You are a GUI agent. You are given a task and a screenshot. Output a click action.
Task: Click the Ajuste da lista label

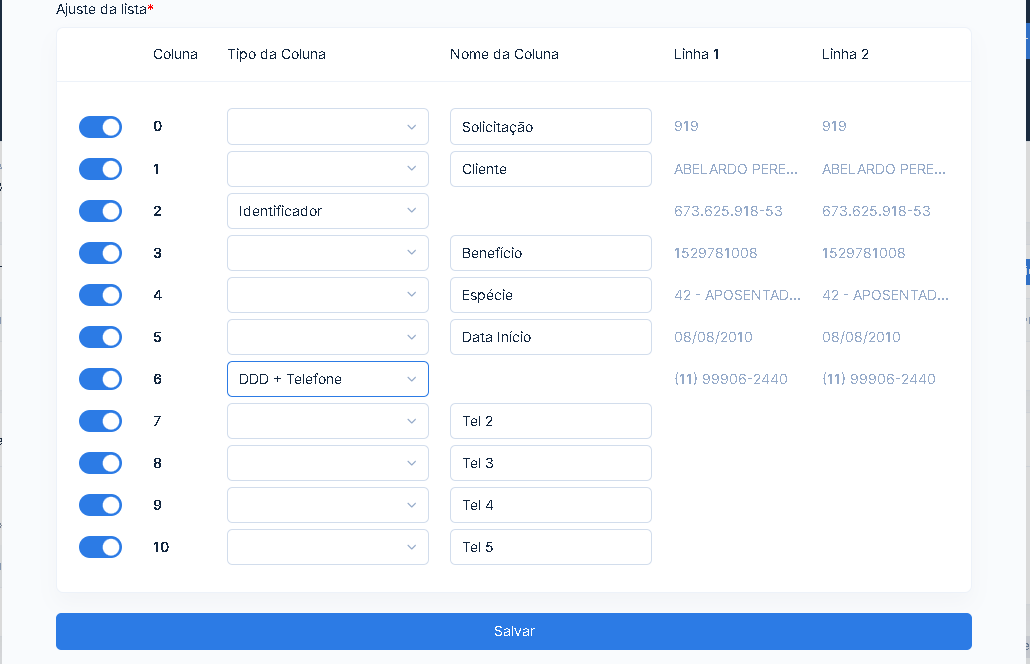click(104, 9)
